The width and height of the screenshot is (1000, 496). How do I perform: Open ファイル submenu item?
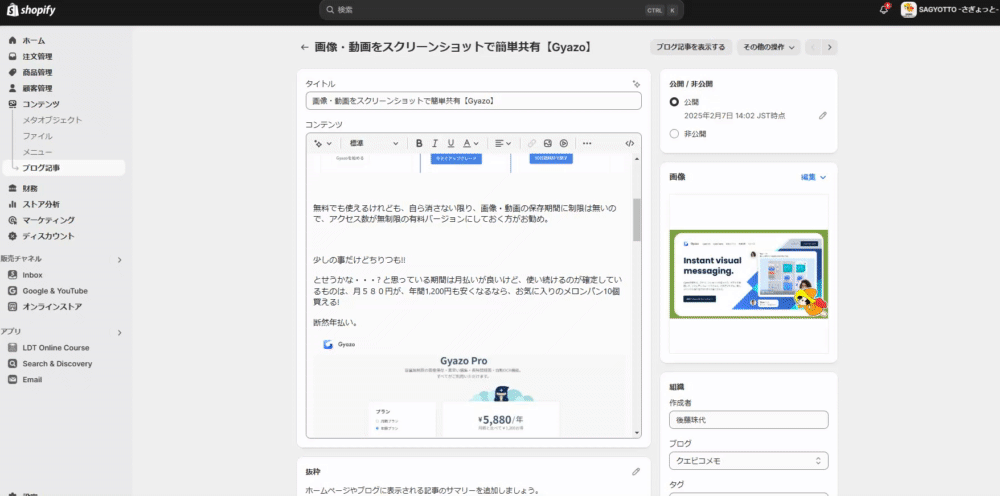[x=38, y=136]
